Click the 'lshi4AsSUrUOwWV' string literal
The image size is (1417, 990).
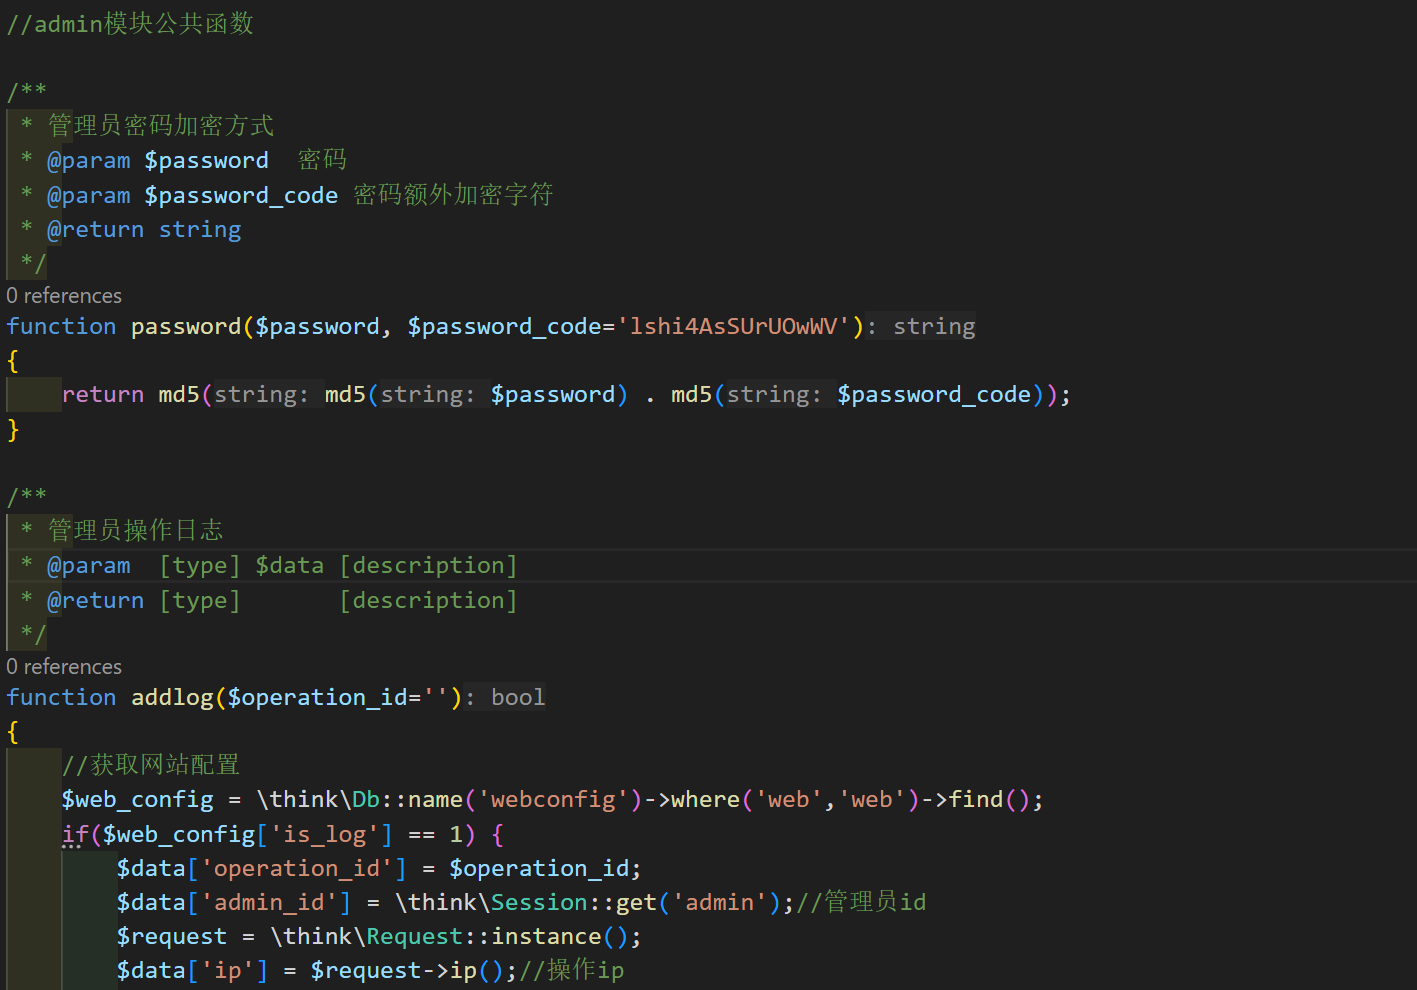pyautogui.click(x=733, y=326)
